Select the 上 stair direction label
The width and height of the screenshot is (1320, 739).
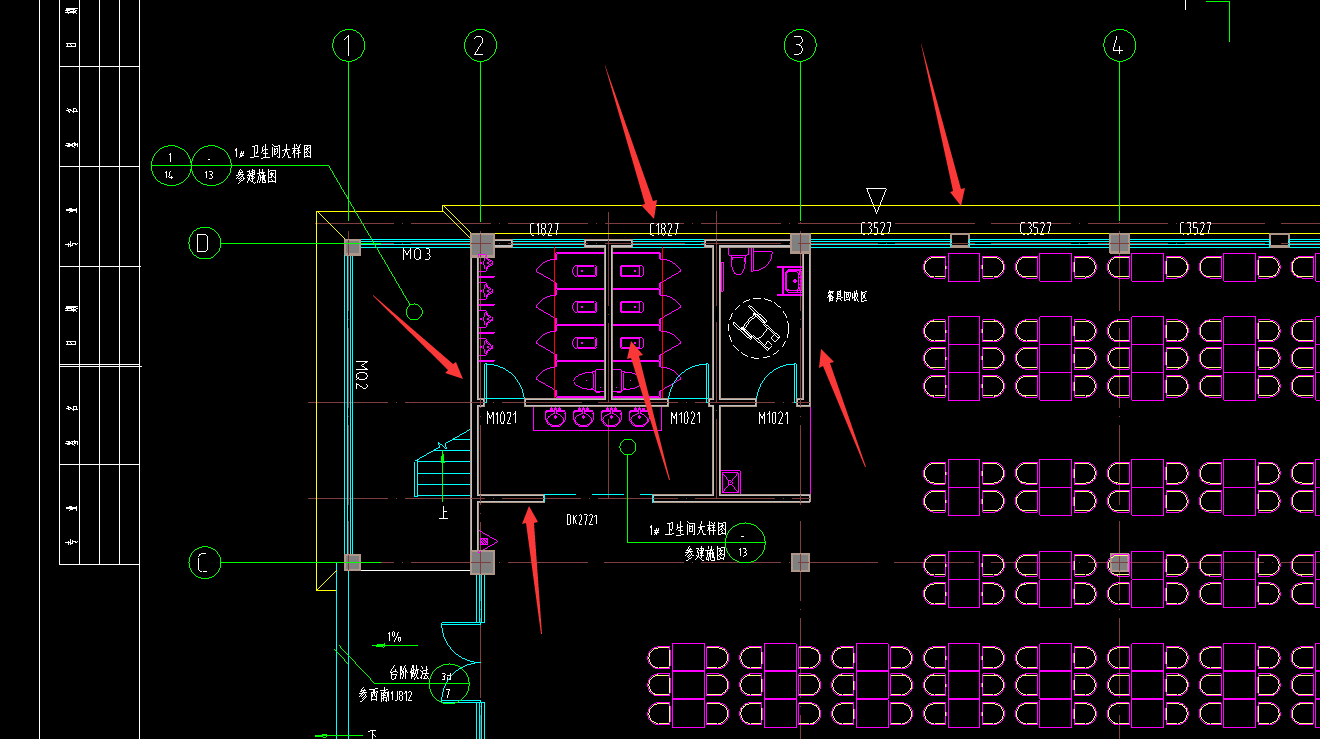point(443,514)
